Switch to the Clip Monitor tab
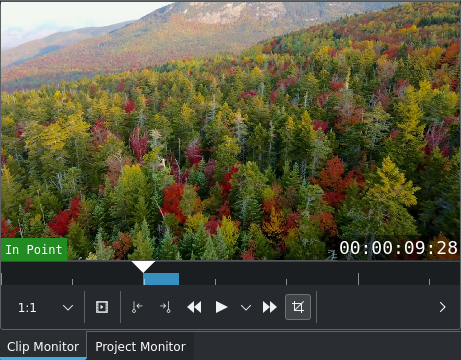The image size is (461, 360). [x=43, y=347]
